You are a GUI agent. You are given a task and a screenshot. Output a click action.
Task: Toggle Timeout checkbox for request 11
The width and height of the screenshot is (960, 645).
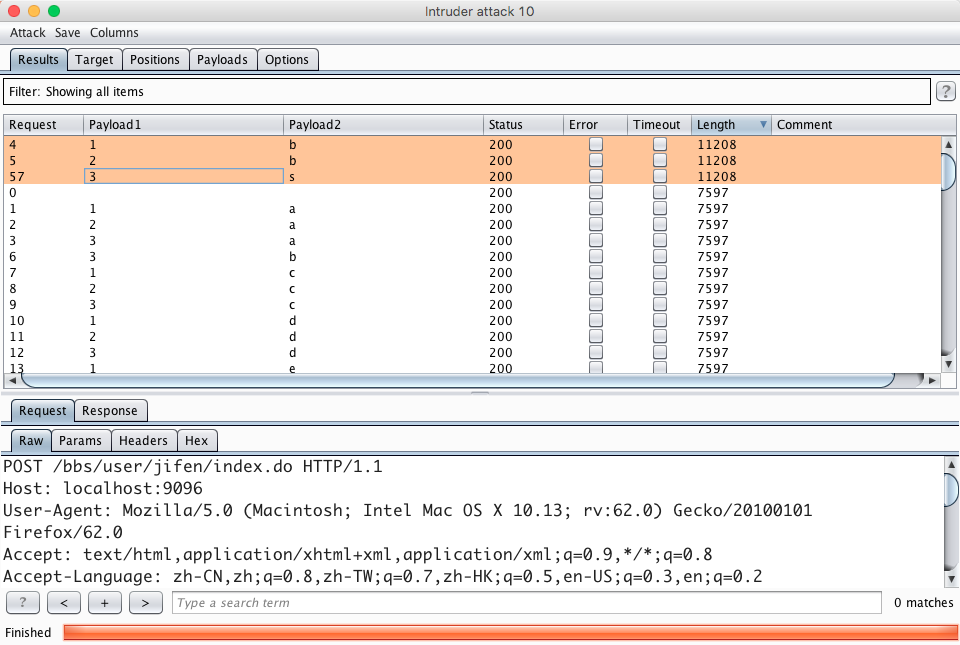(660, 337)
